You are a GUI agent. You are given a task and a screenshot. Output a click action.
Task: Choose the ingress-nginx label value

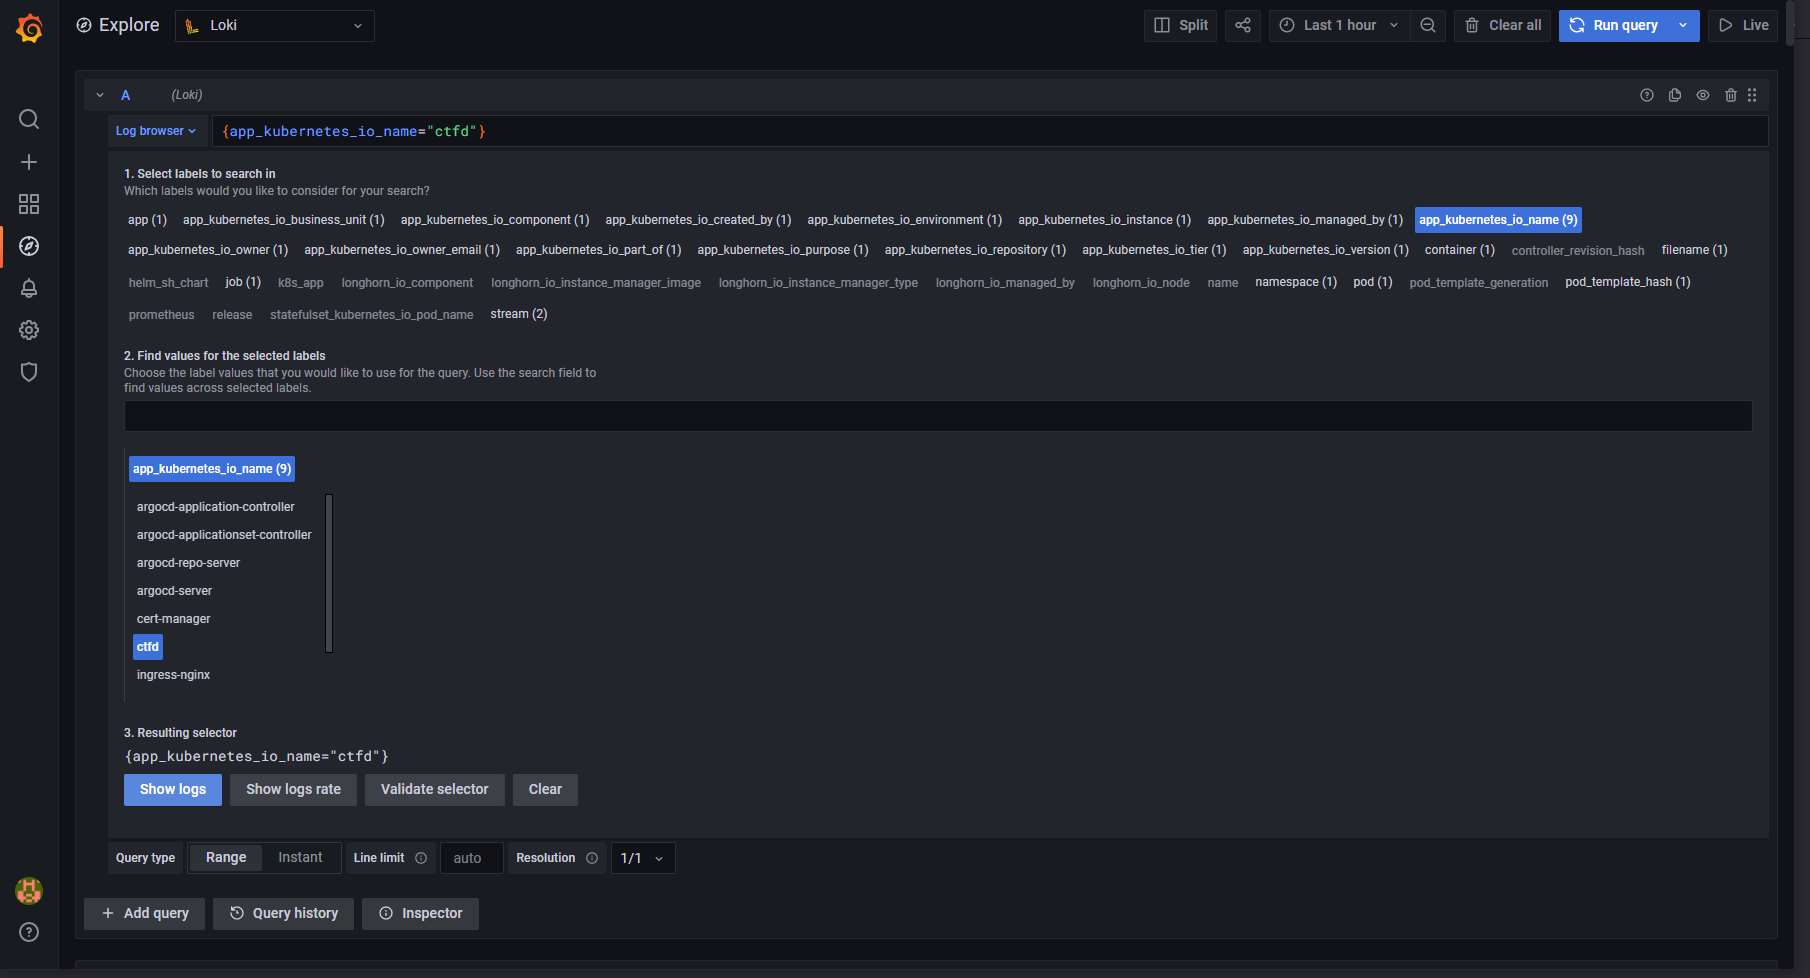pos(173,675)
